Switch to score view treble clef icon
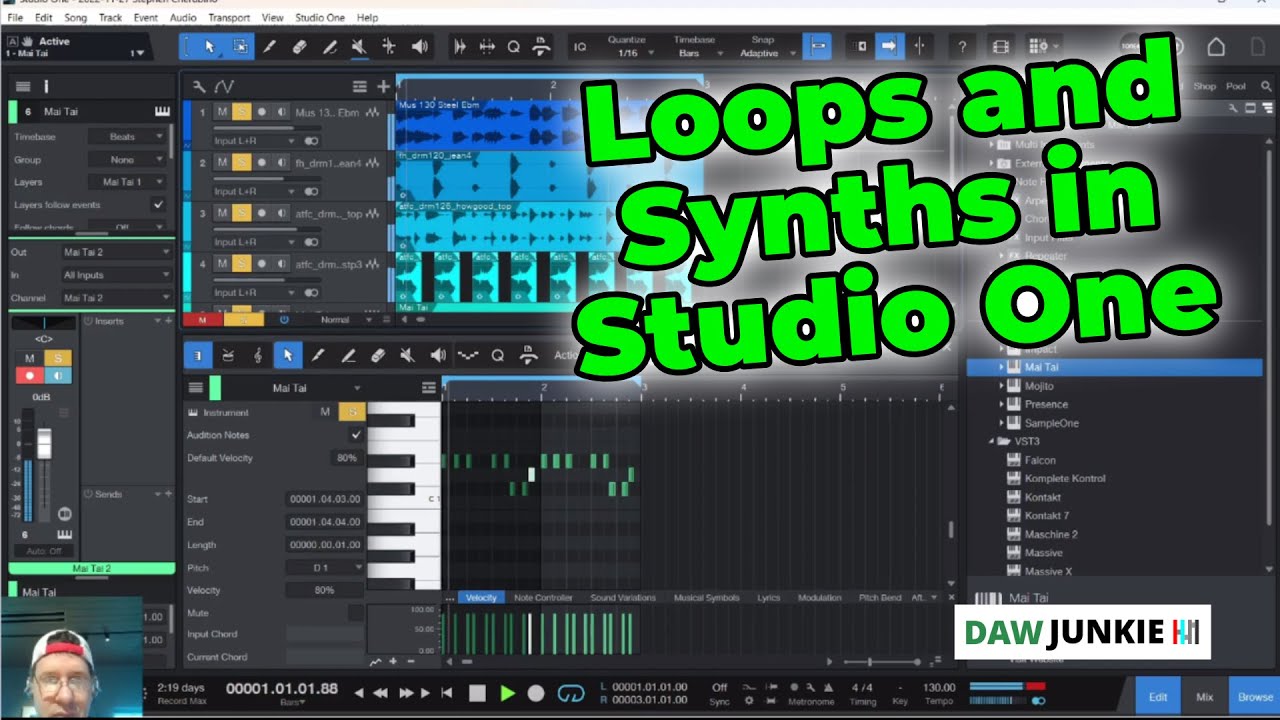This screenshot has height=720, width=1280. [258, 355]
